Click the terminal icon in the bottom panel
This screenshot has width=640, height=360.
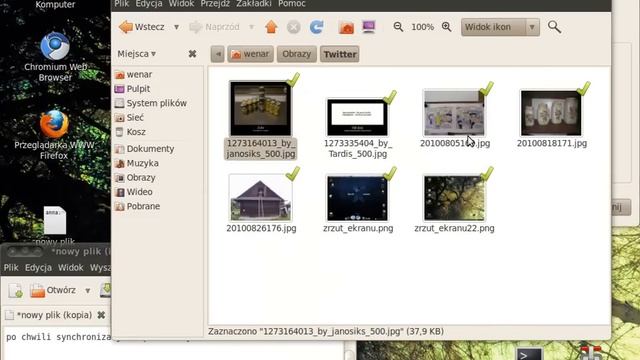coord(529,355)
